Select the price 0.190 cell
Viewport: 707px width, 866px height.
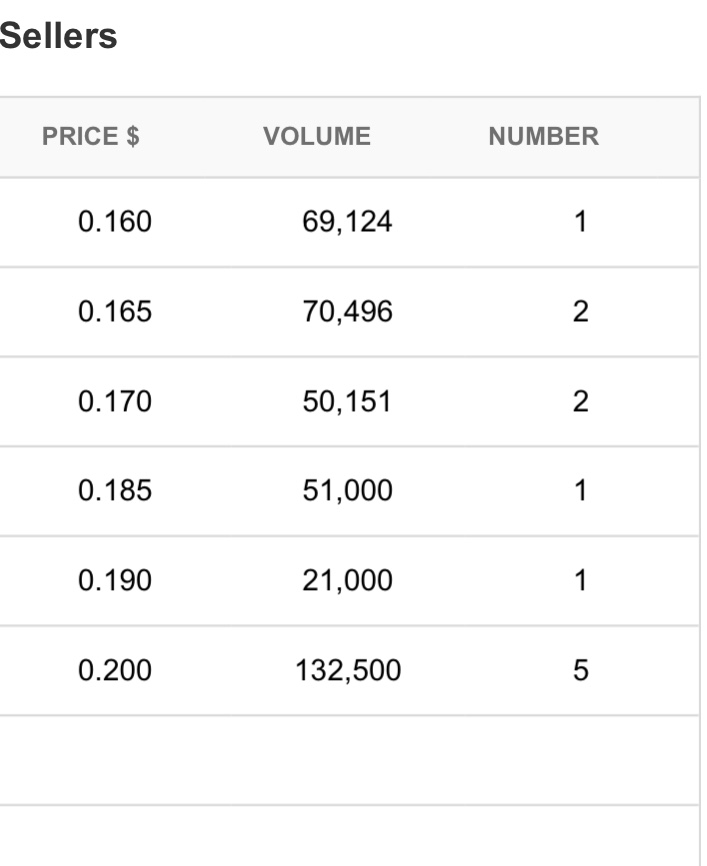[115, 581]
